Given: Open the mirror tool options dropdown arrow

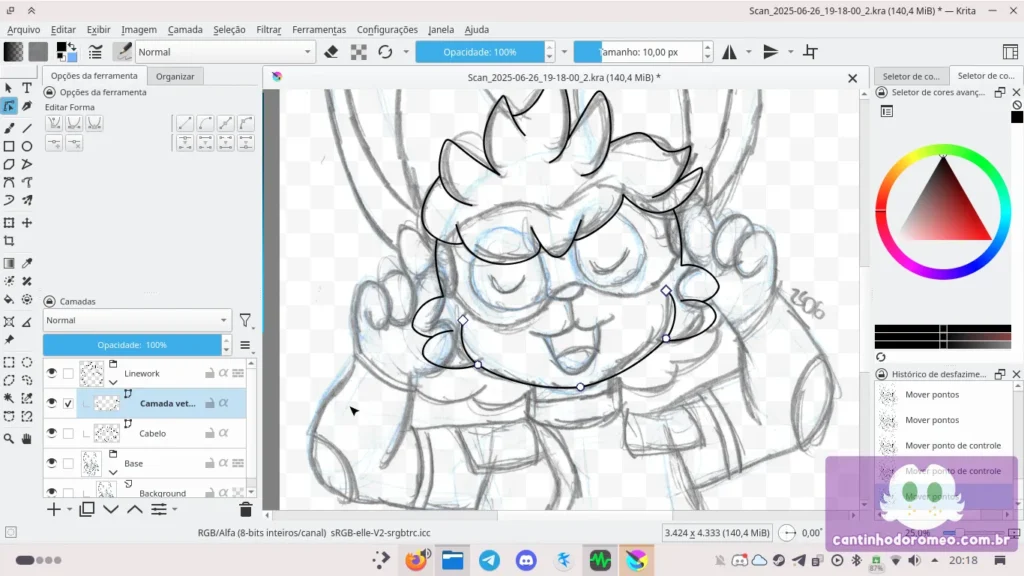Looking at the screenshot, I should pos(749,52).
